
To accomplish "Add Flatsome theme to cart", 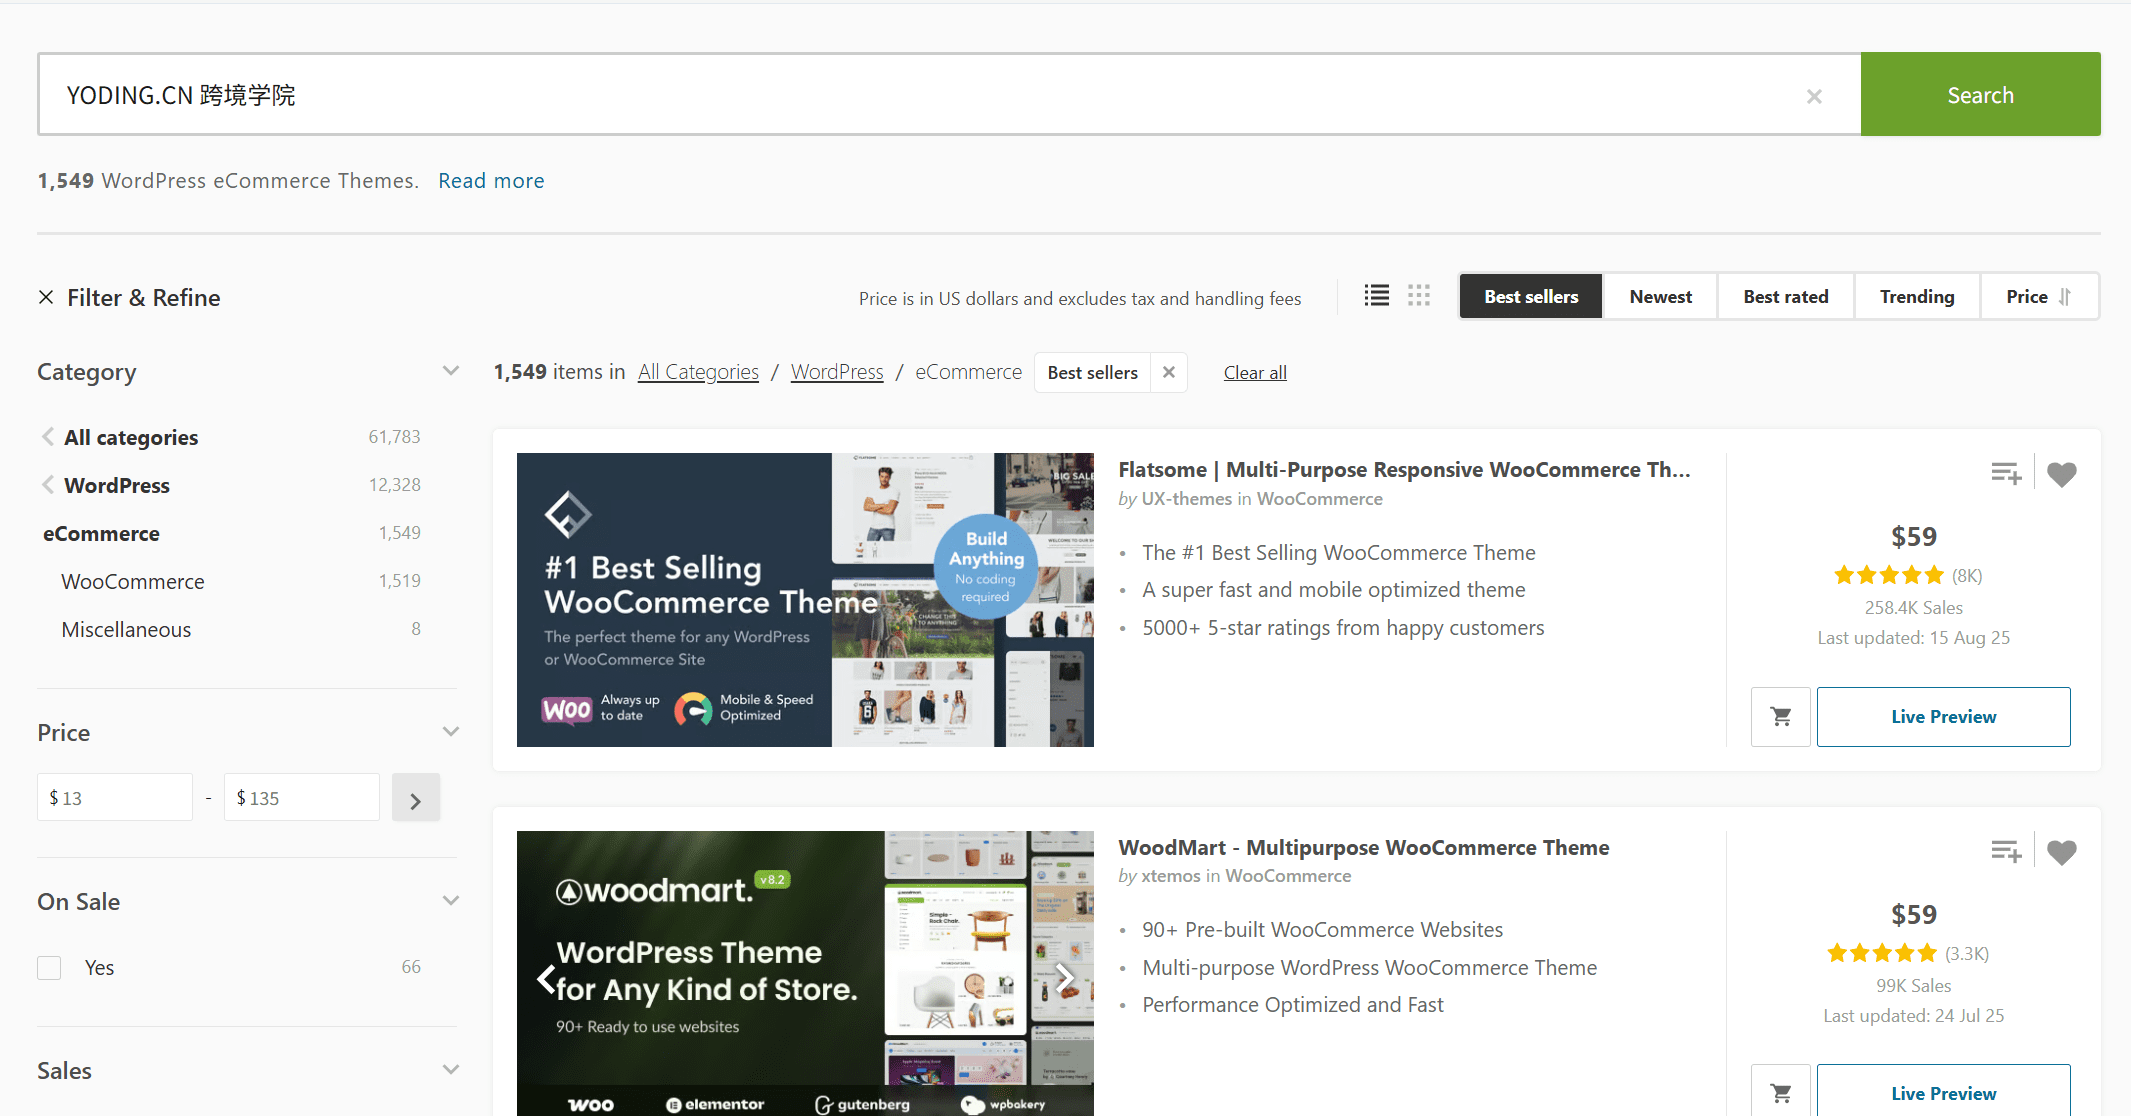I will coord(1780,716).
